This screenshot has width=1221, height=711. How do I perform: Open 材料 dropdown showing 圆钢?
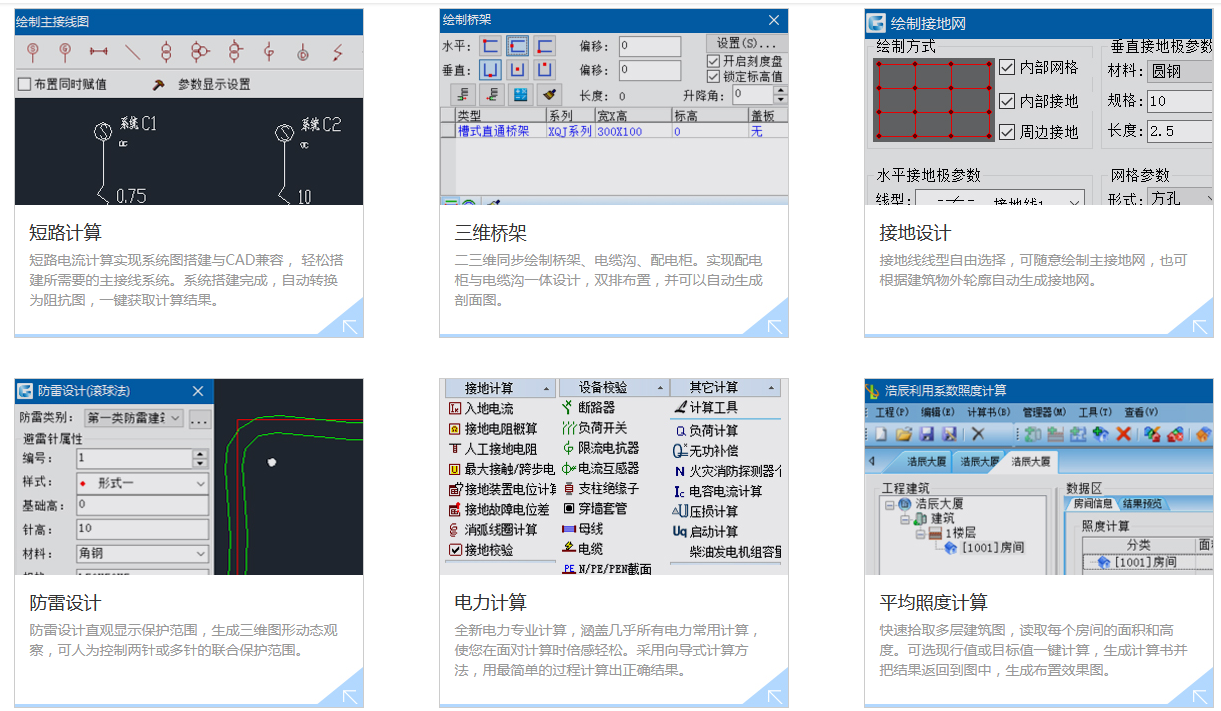coord(1179,71)
